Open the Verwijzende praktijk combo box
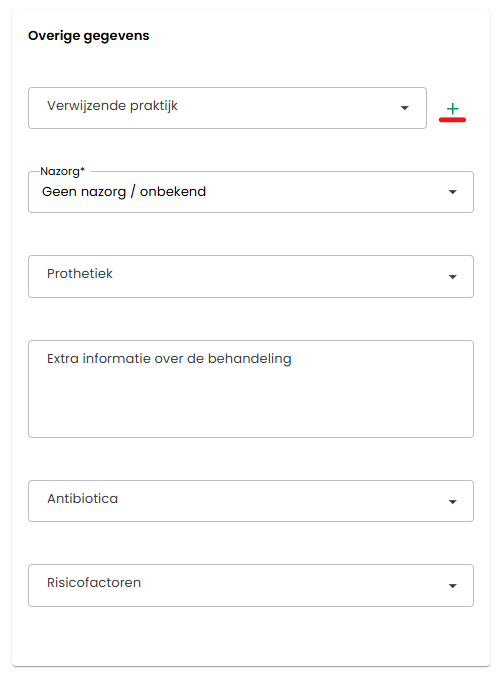The width and height of the screenshot is (497, 677). click(227, 108)
